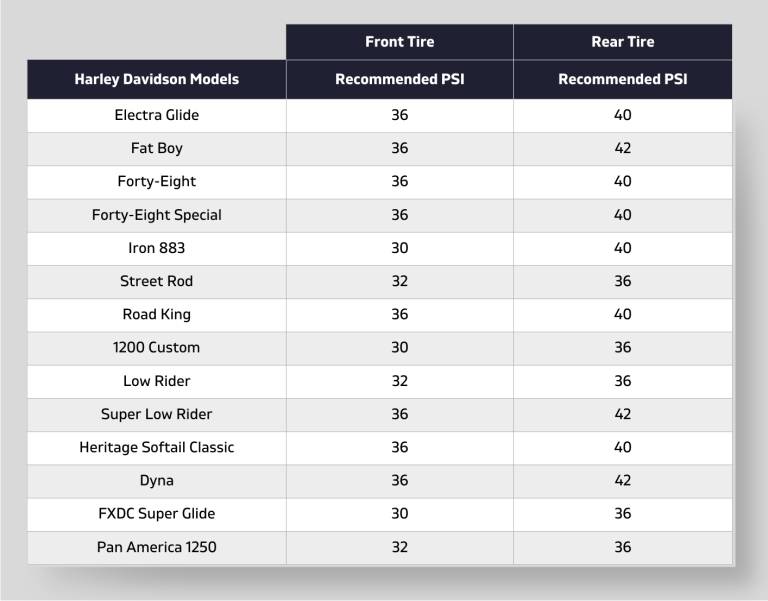Click the Road King model name
Screen dimensions: 768x601
157,314
